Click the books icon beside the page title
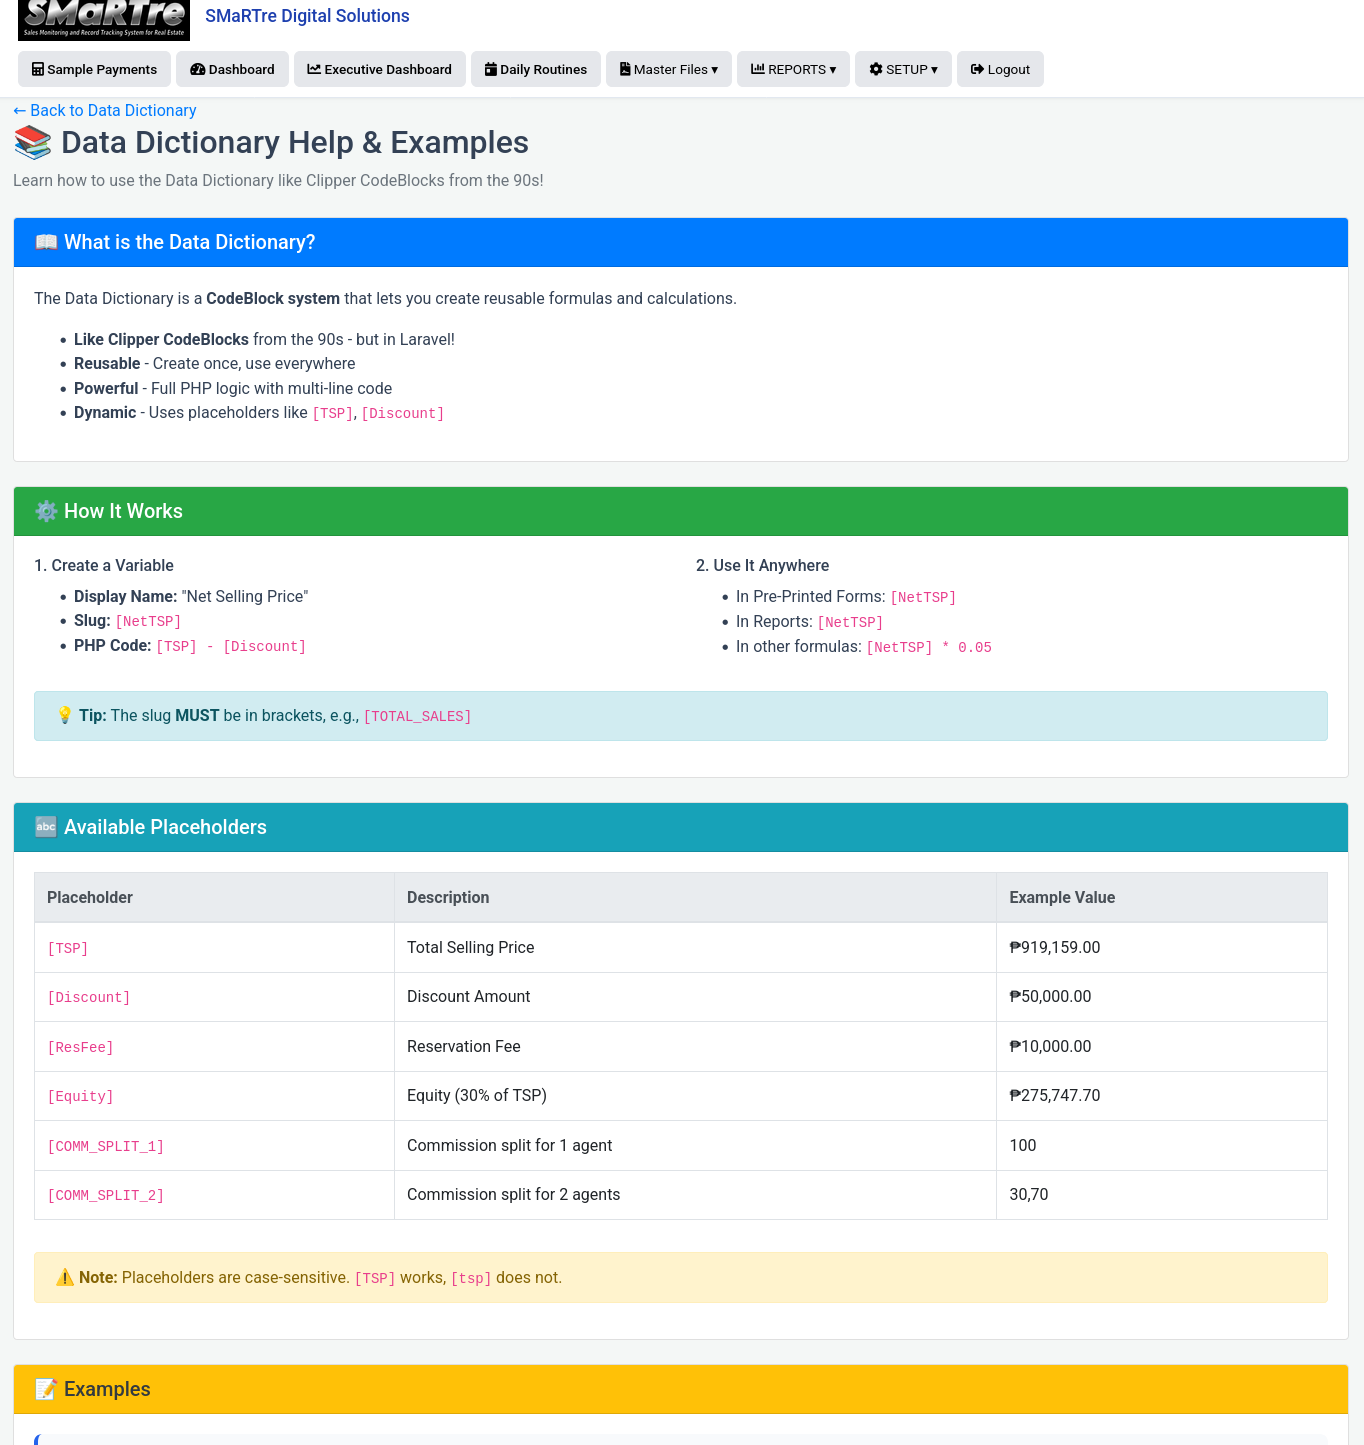 coord(33,143)
